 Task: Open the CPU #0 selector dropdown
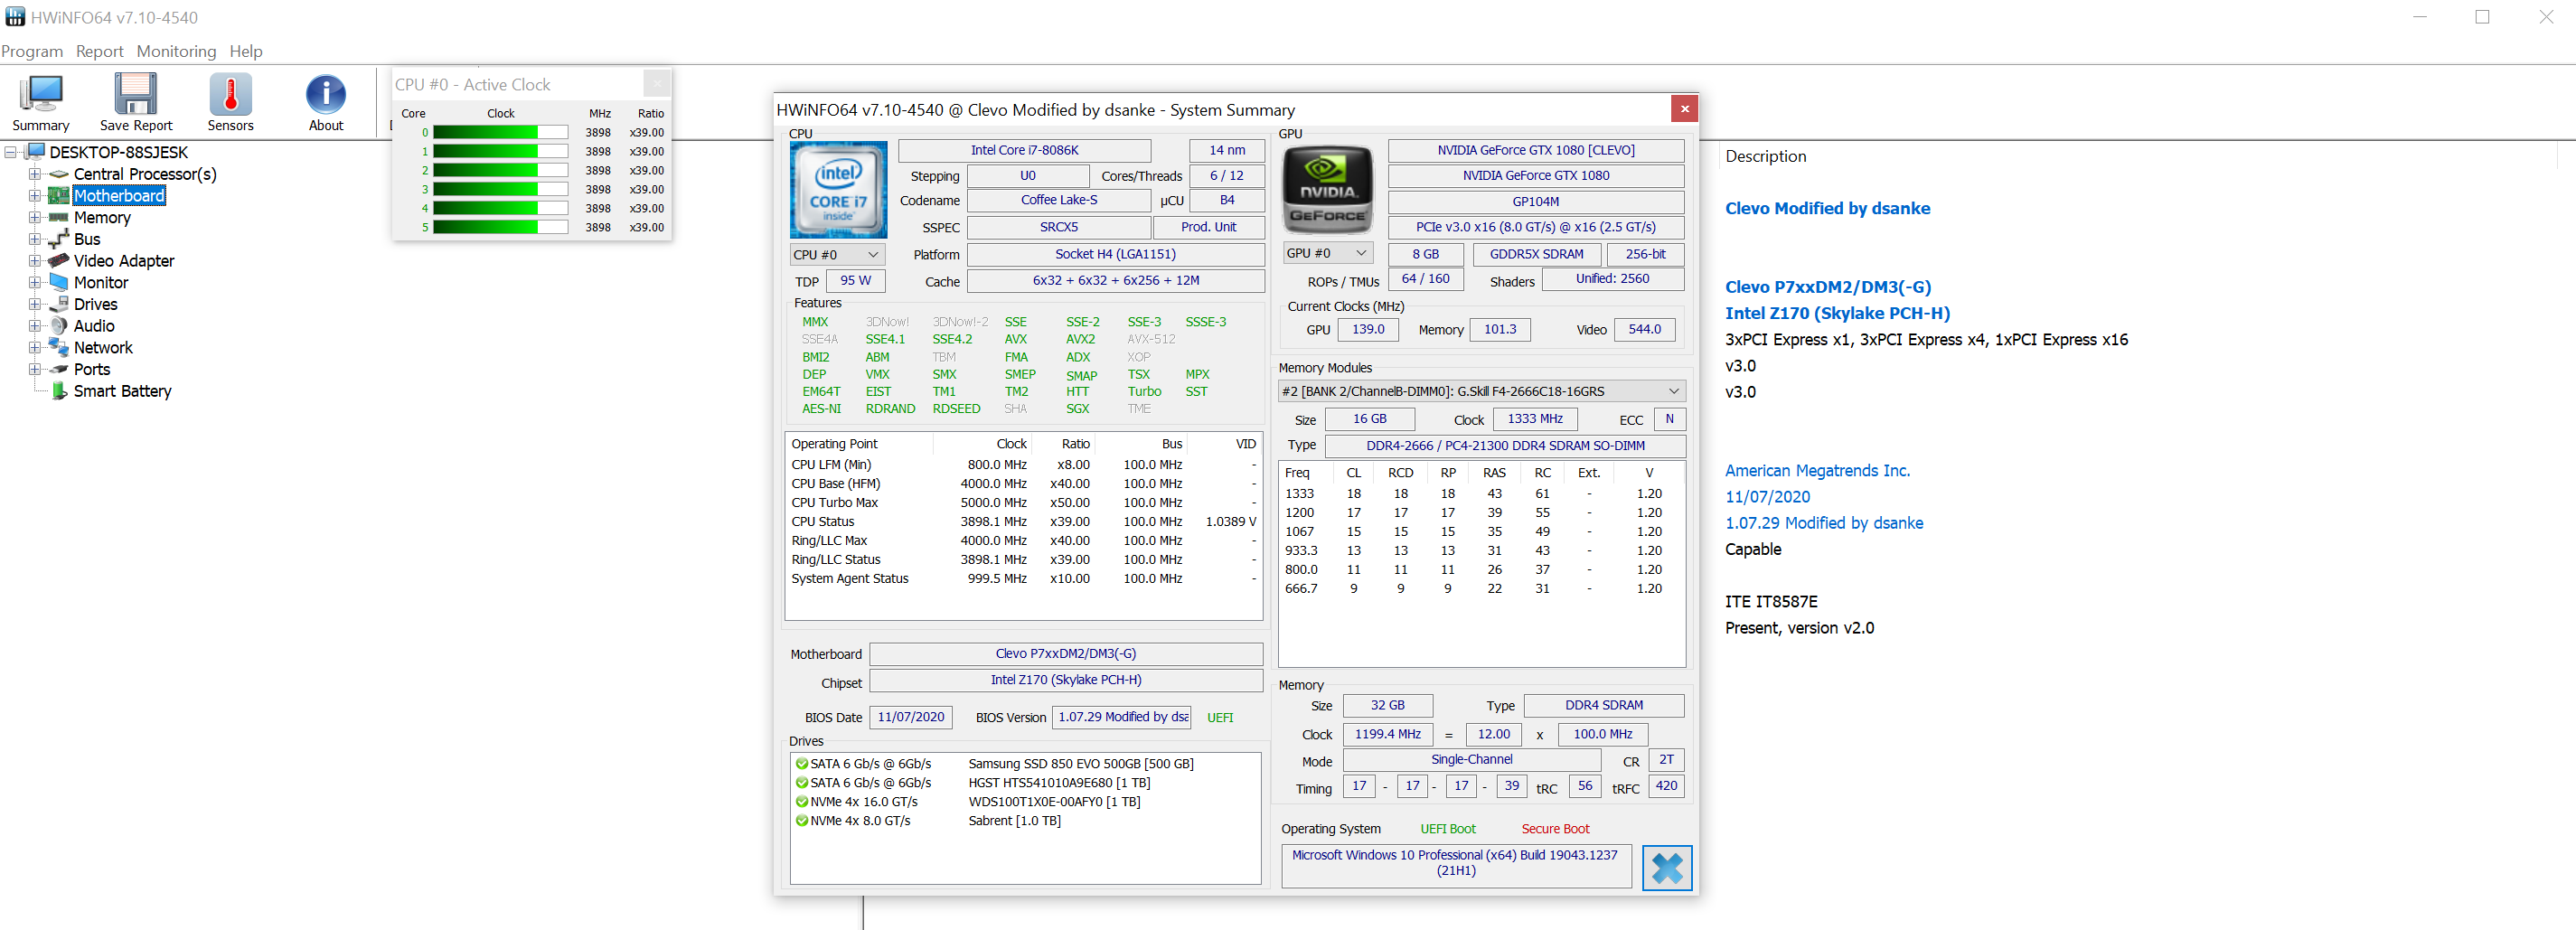[838, 255]
